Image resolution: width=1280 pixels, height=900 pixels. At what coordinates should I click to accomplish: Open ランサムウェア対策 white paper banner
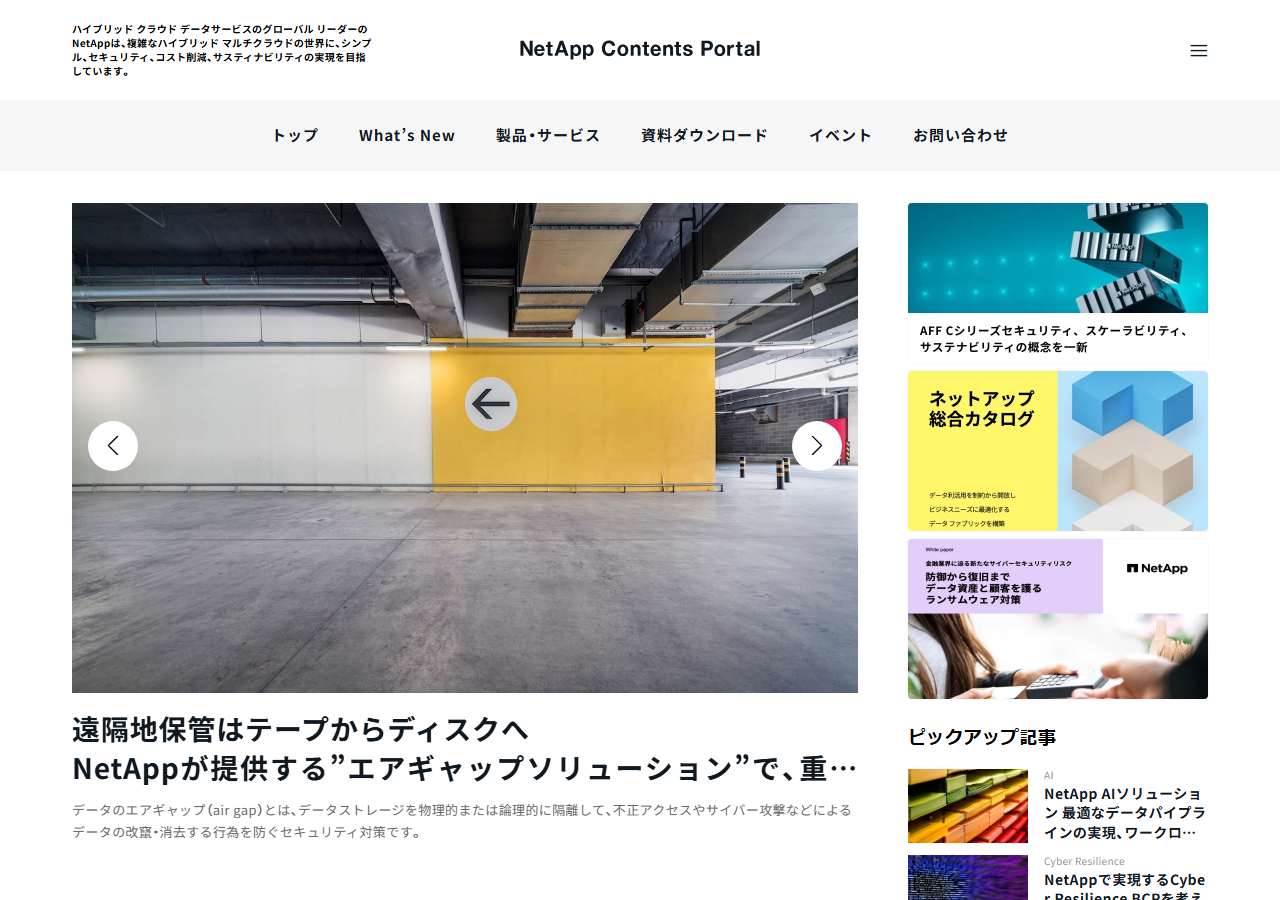click(1058, 619)
